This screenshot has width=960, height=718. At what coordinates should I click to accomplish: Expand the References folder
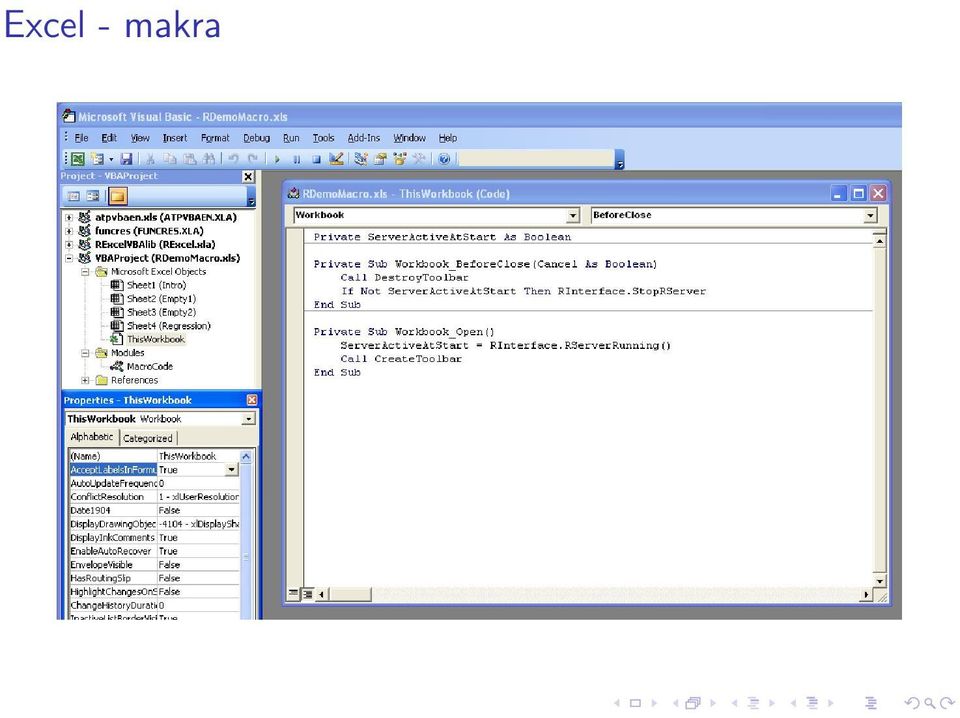[x=86, y=380]
